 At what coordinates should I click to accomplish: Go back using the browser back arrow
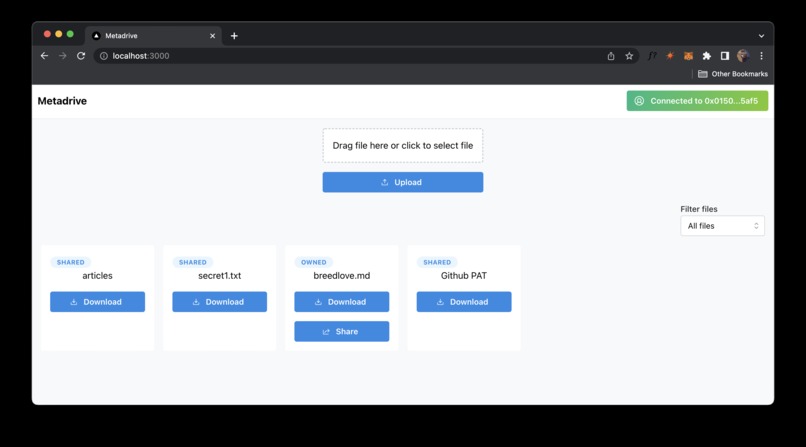click(44, 56)
